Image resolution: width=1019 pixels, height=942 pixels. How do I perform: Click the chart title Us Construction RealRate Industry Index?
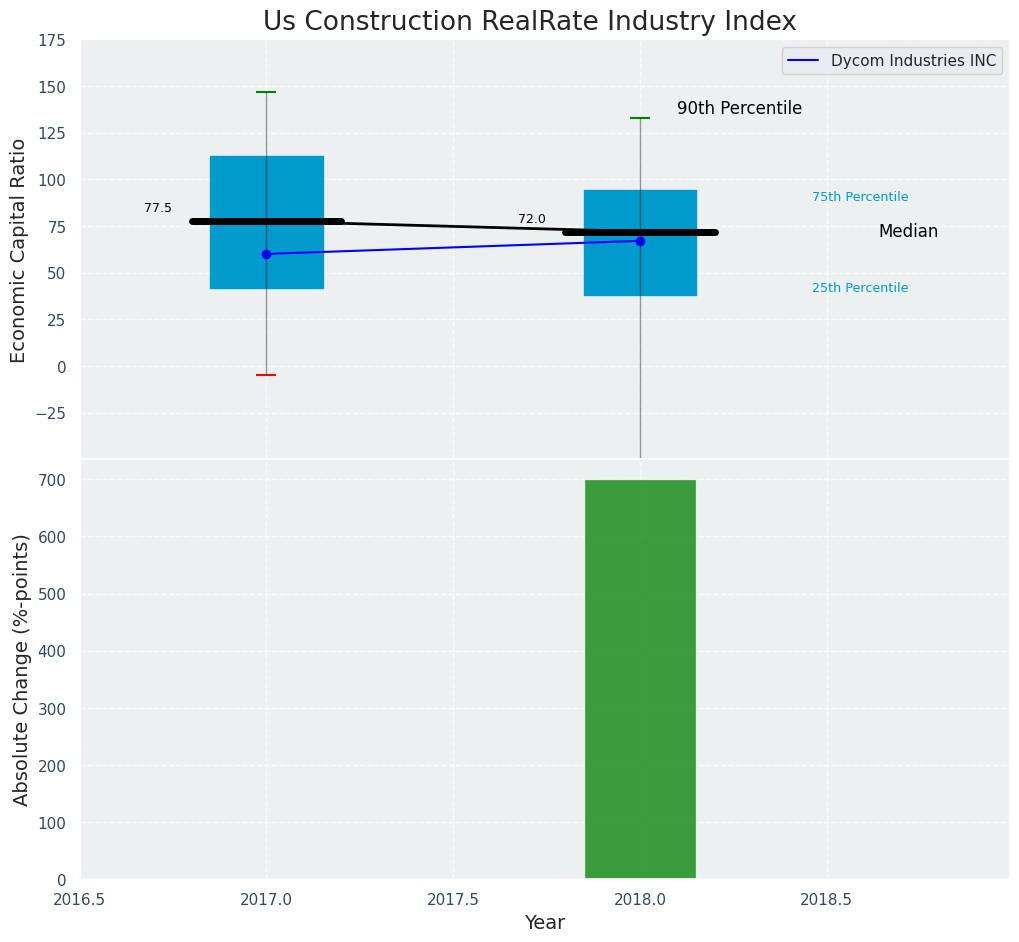coord(529,22)
